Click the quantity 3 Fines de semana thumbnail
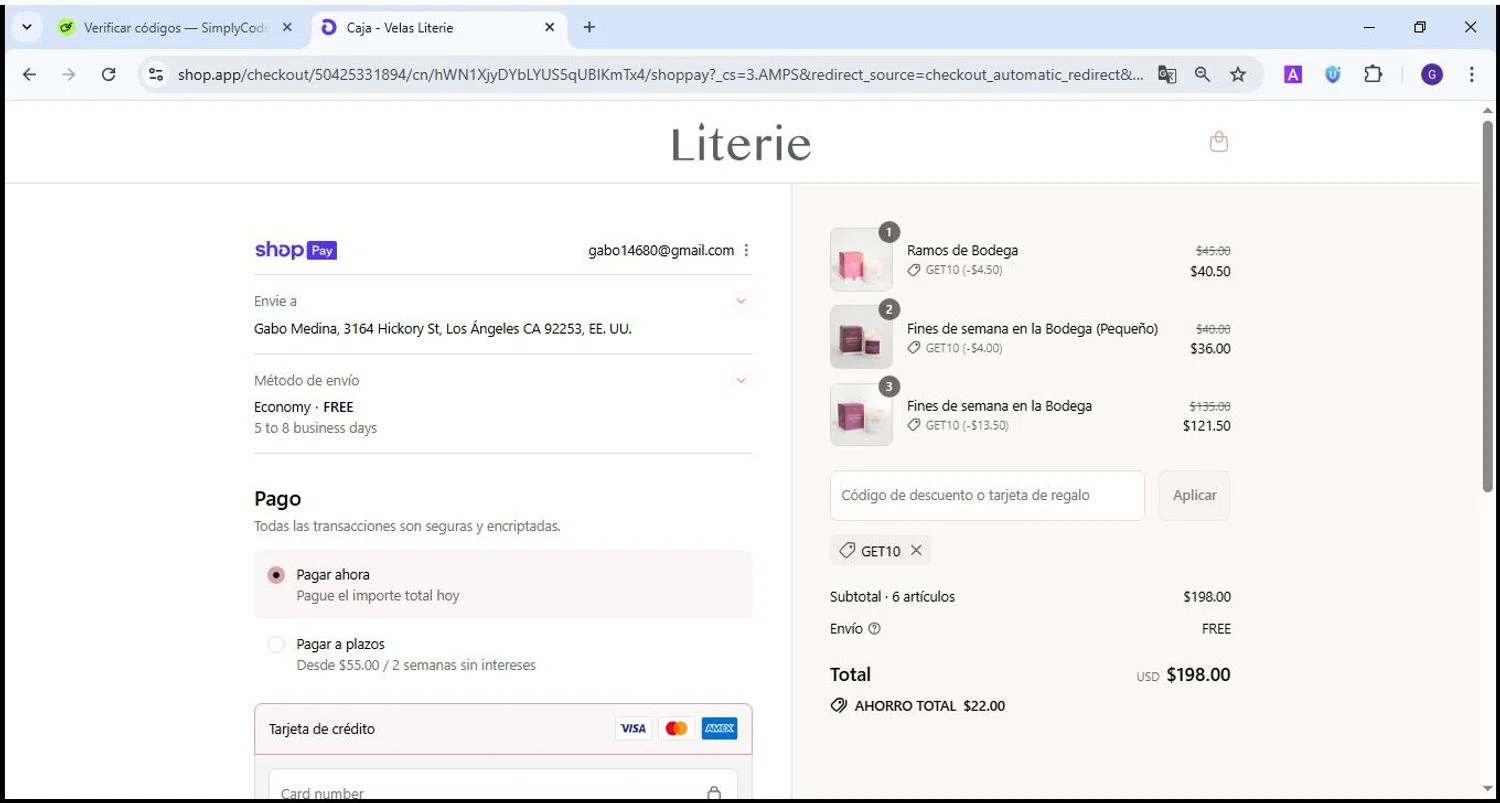1500x803 pixels. (x=861, y=414)
